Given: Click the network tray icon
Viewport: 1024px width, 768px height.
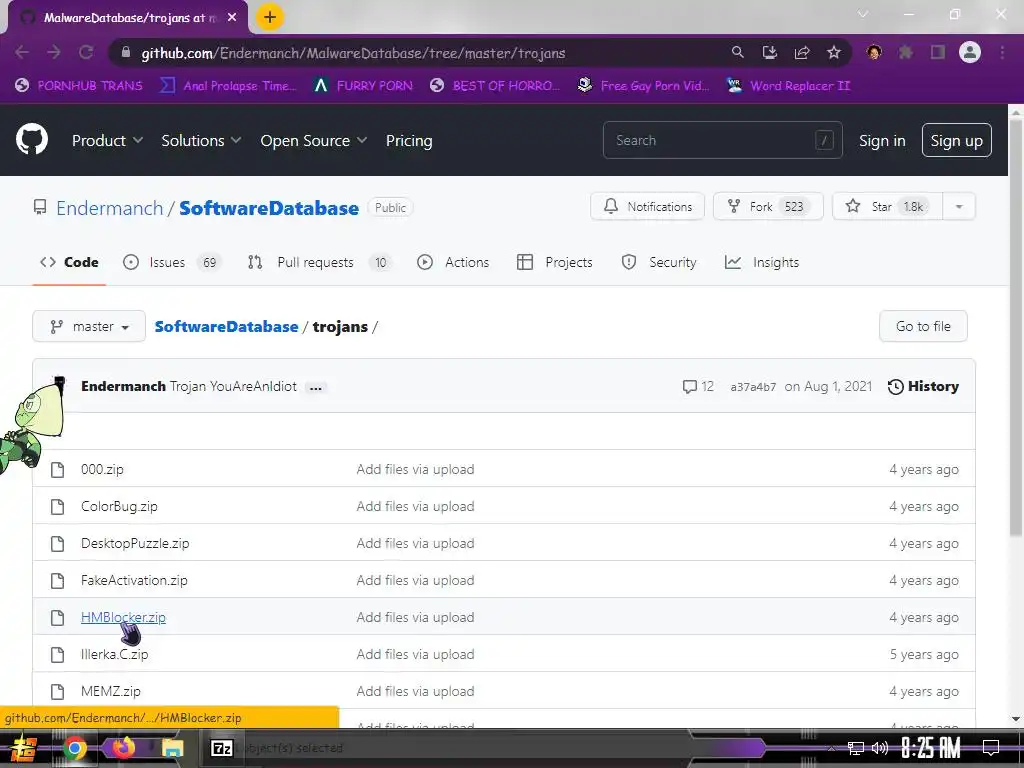Looking at the screenshot, I should 856,748.
